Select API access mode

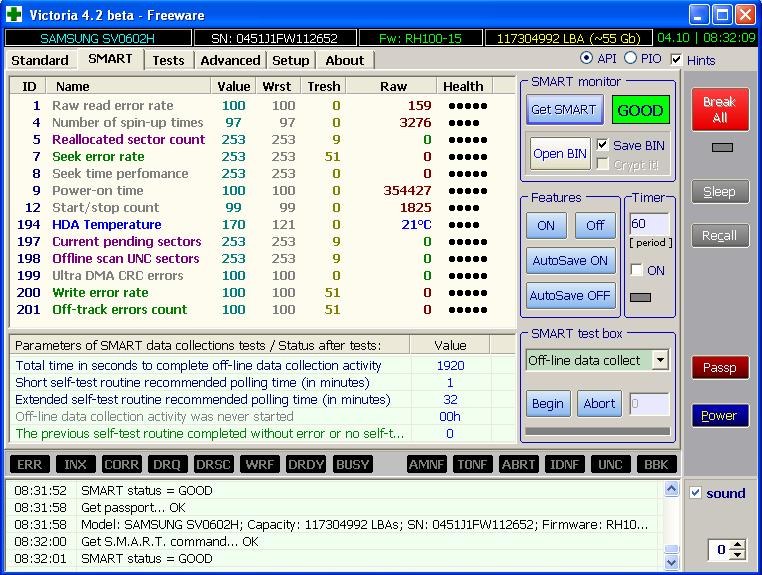pos(587,58)
